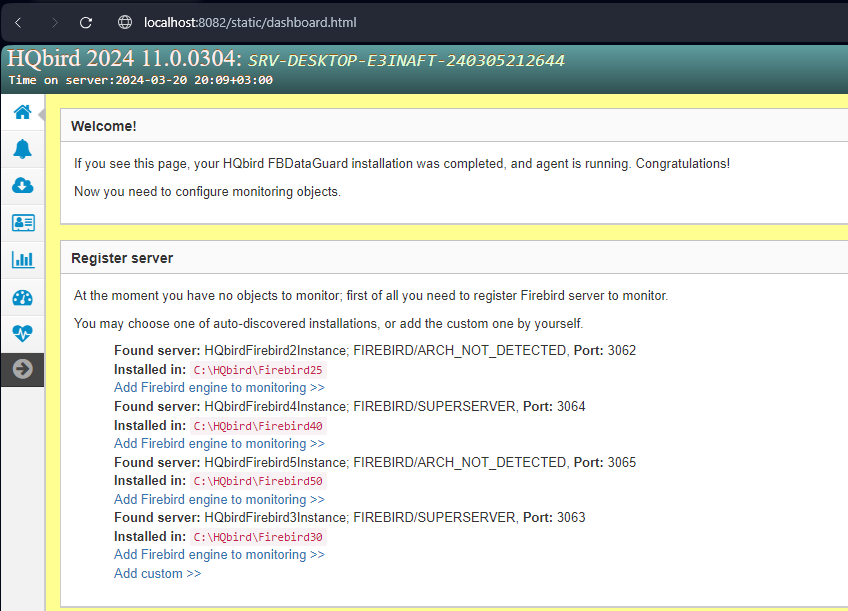The height and width of the screenshot is (611, 848).
Task: Click the HQbirdFirebird3Instance found server line
Action: [x=350, y=517]
